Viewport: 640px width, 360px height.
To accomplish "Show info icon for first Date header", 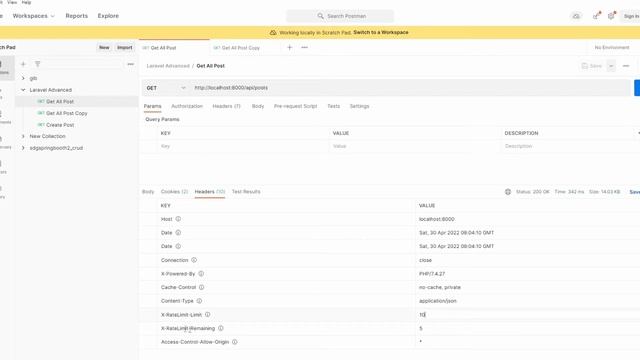I will (x=178, y=233).
